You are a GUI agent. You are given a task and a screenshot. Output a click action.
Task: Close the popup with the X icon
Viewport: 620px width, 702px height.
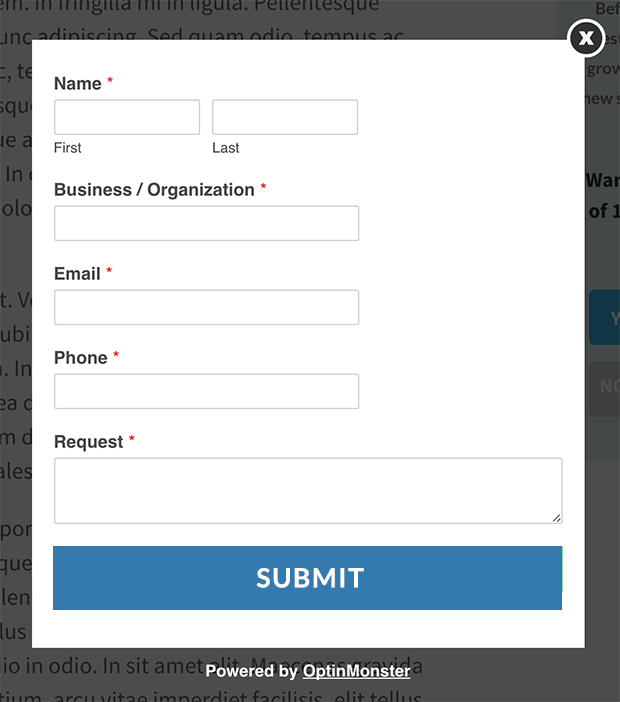tap(586, 39)
